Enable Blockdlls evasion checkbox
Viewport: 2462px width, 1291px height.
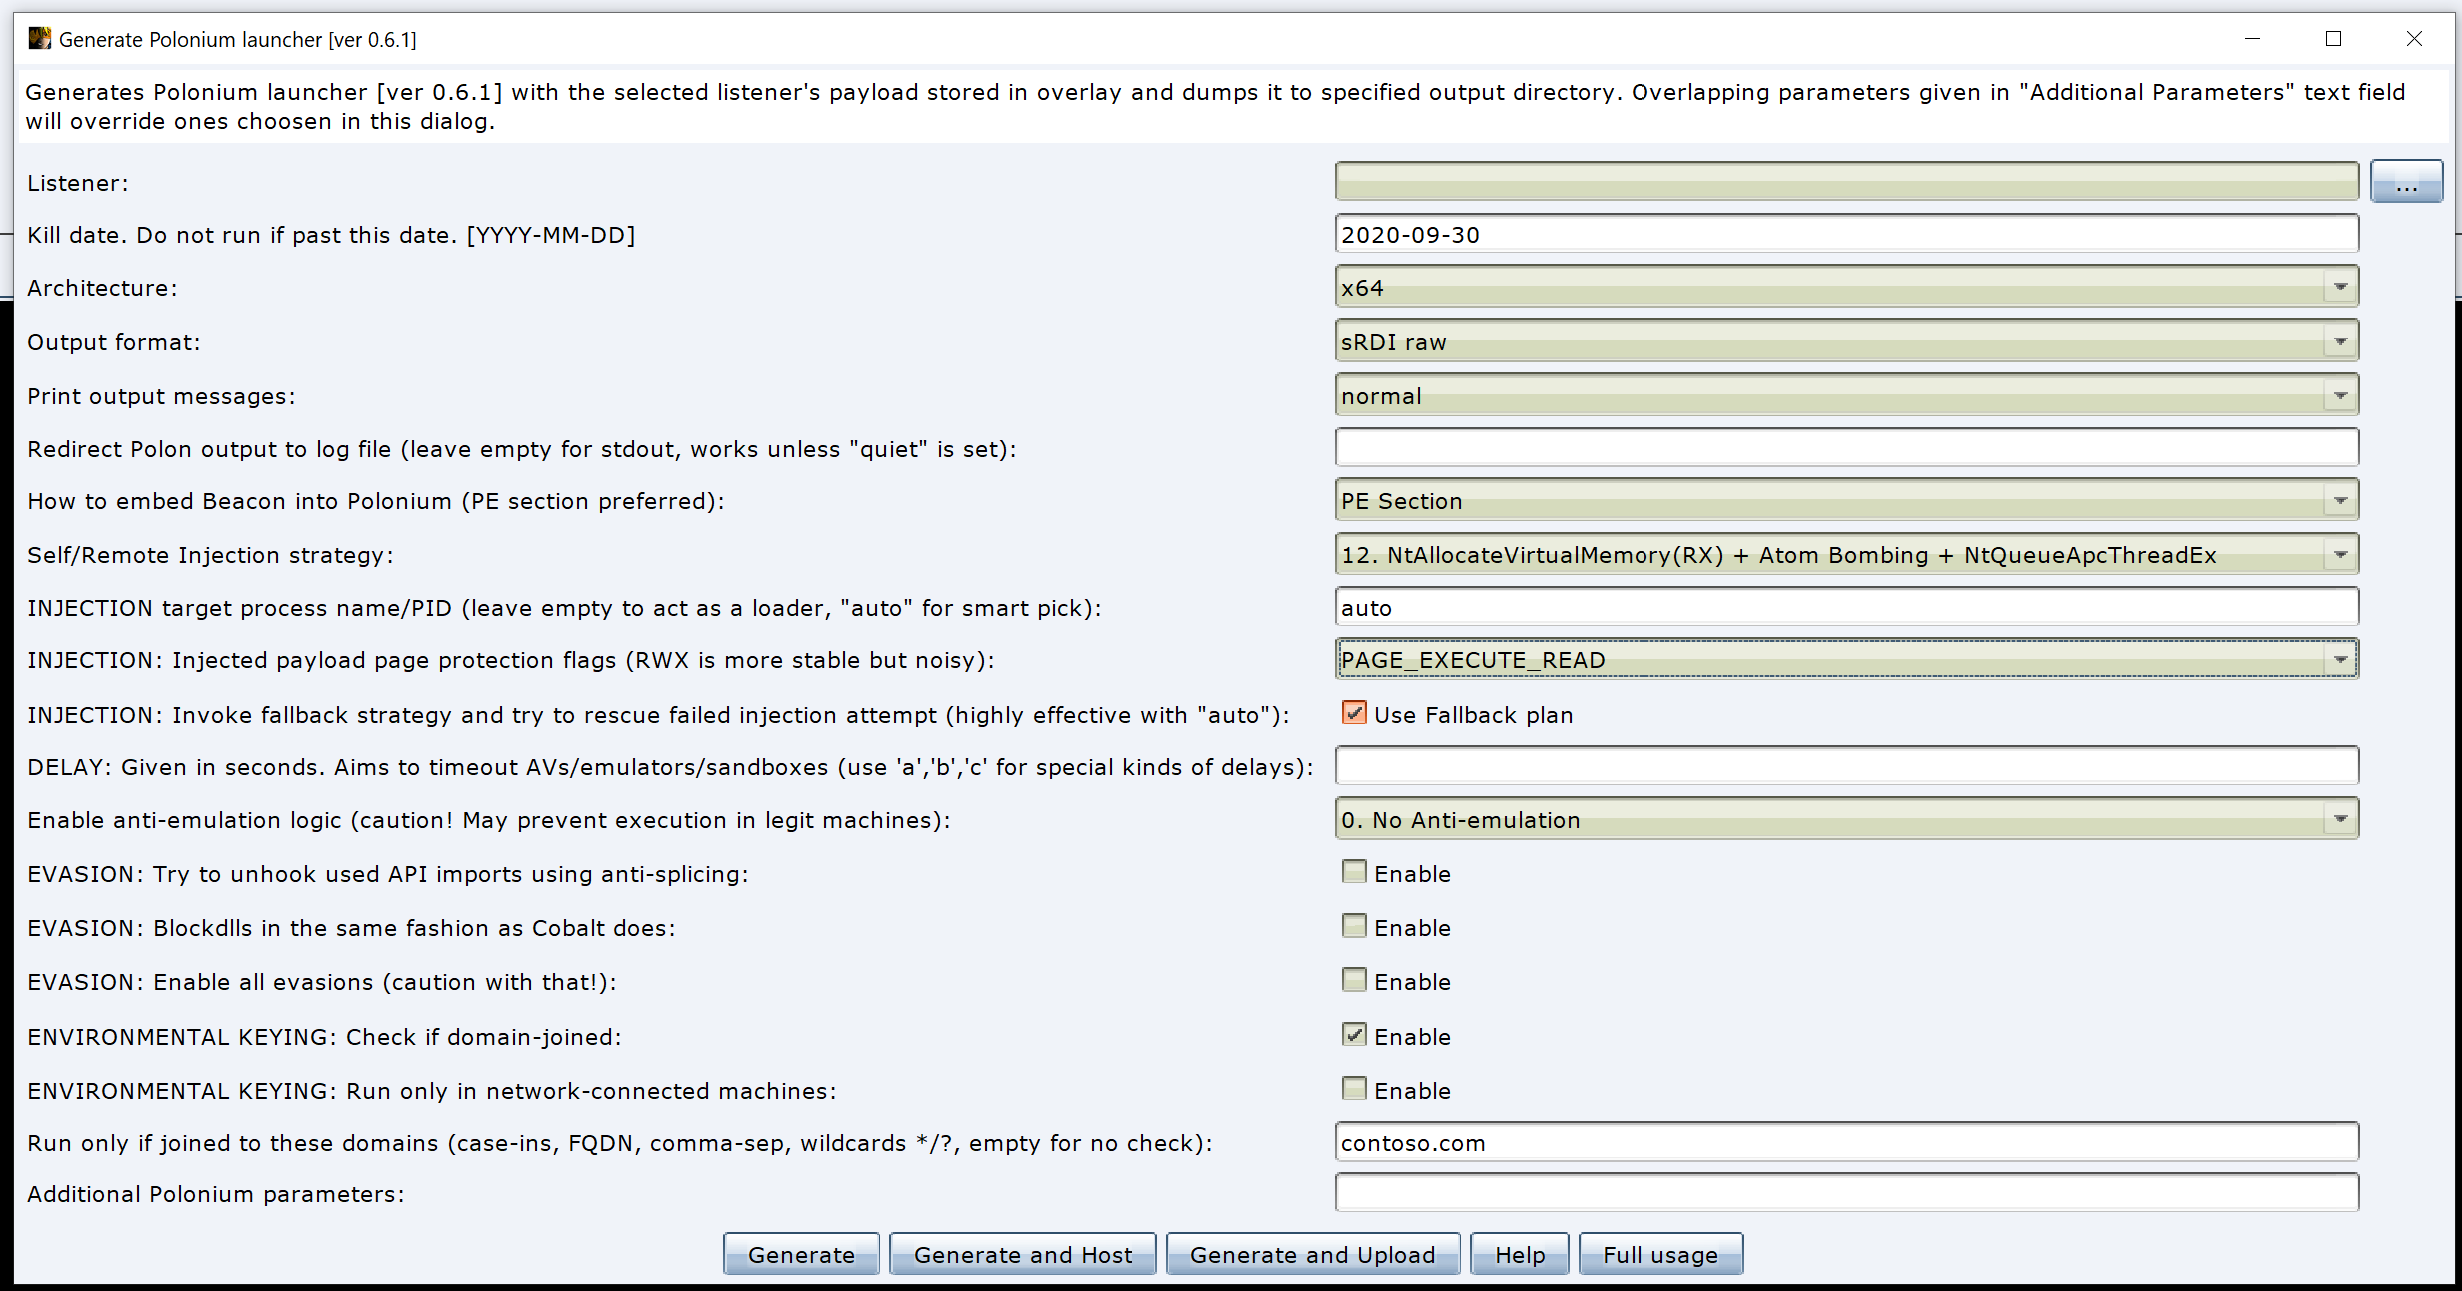[1354, 926]
